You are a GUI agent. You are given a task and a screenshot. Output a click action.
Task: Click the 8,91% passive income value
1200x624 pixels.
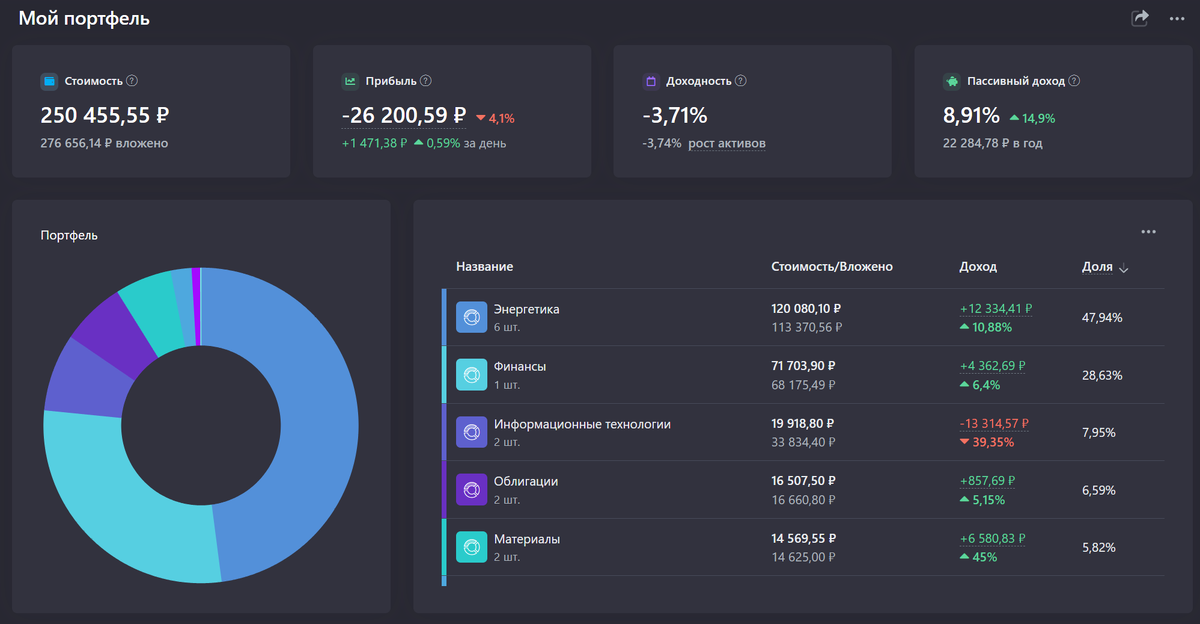[971, 115]
